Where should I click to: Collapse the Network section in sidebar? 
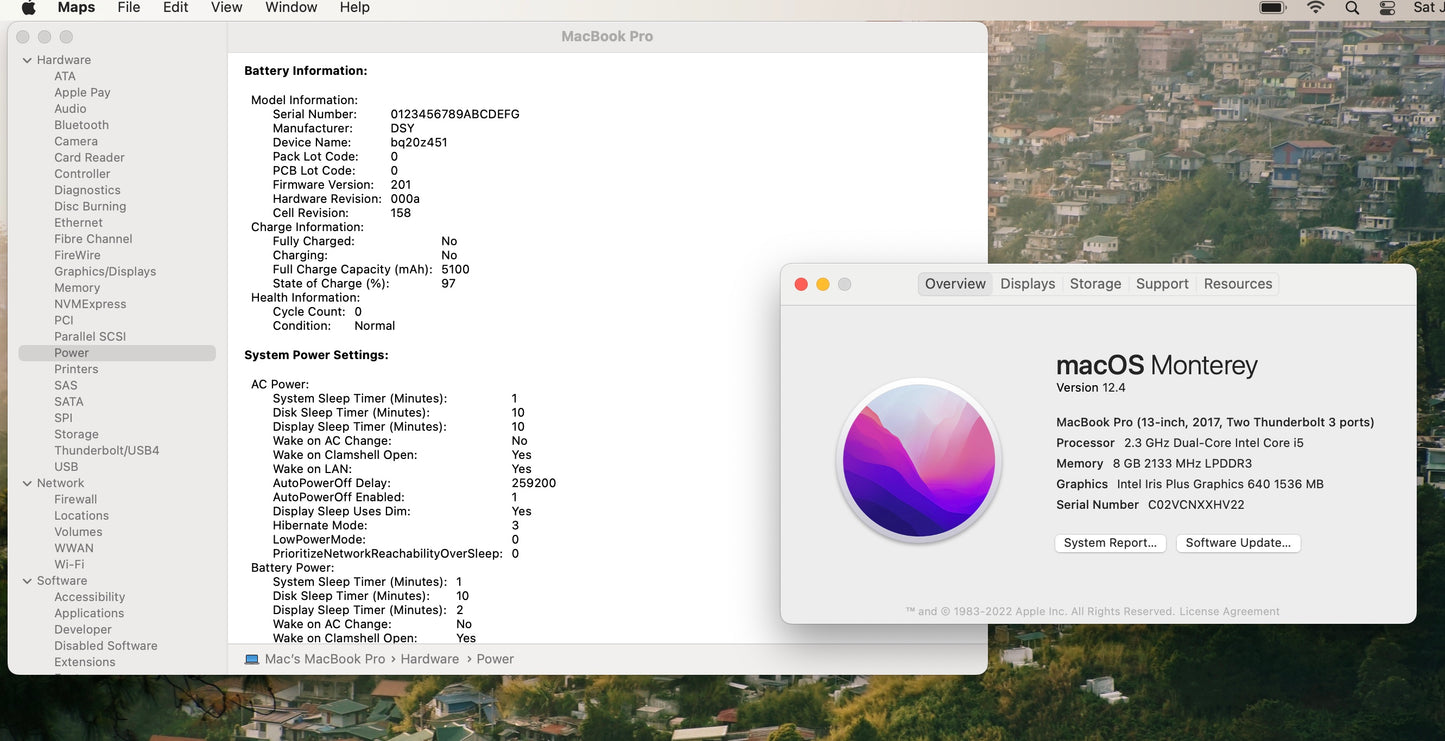[x=27, y=483]
